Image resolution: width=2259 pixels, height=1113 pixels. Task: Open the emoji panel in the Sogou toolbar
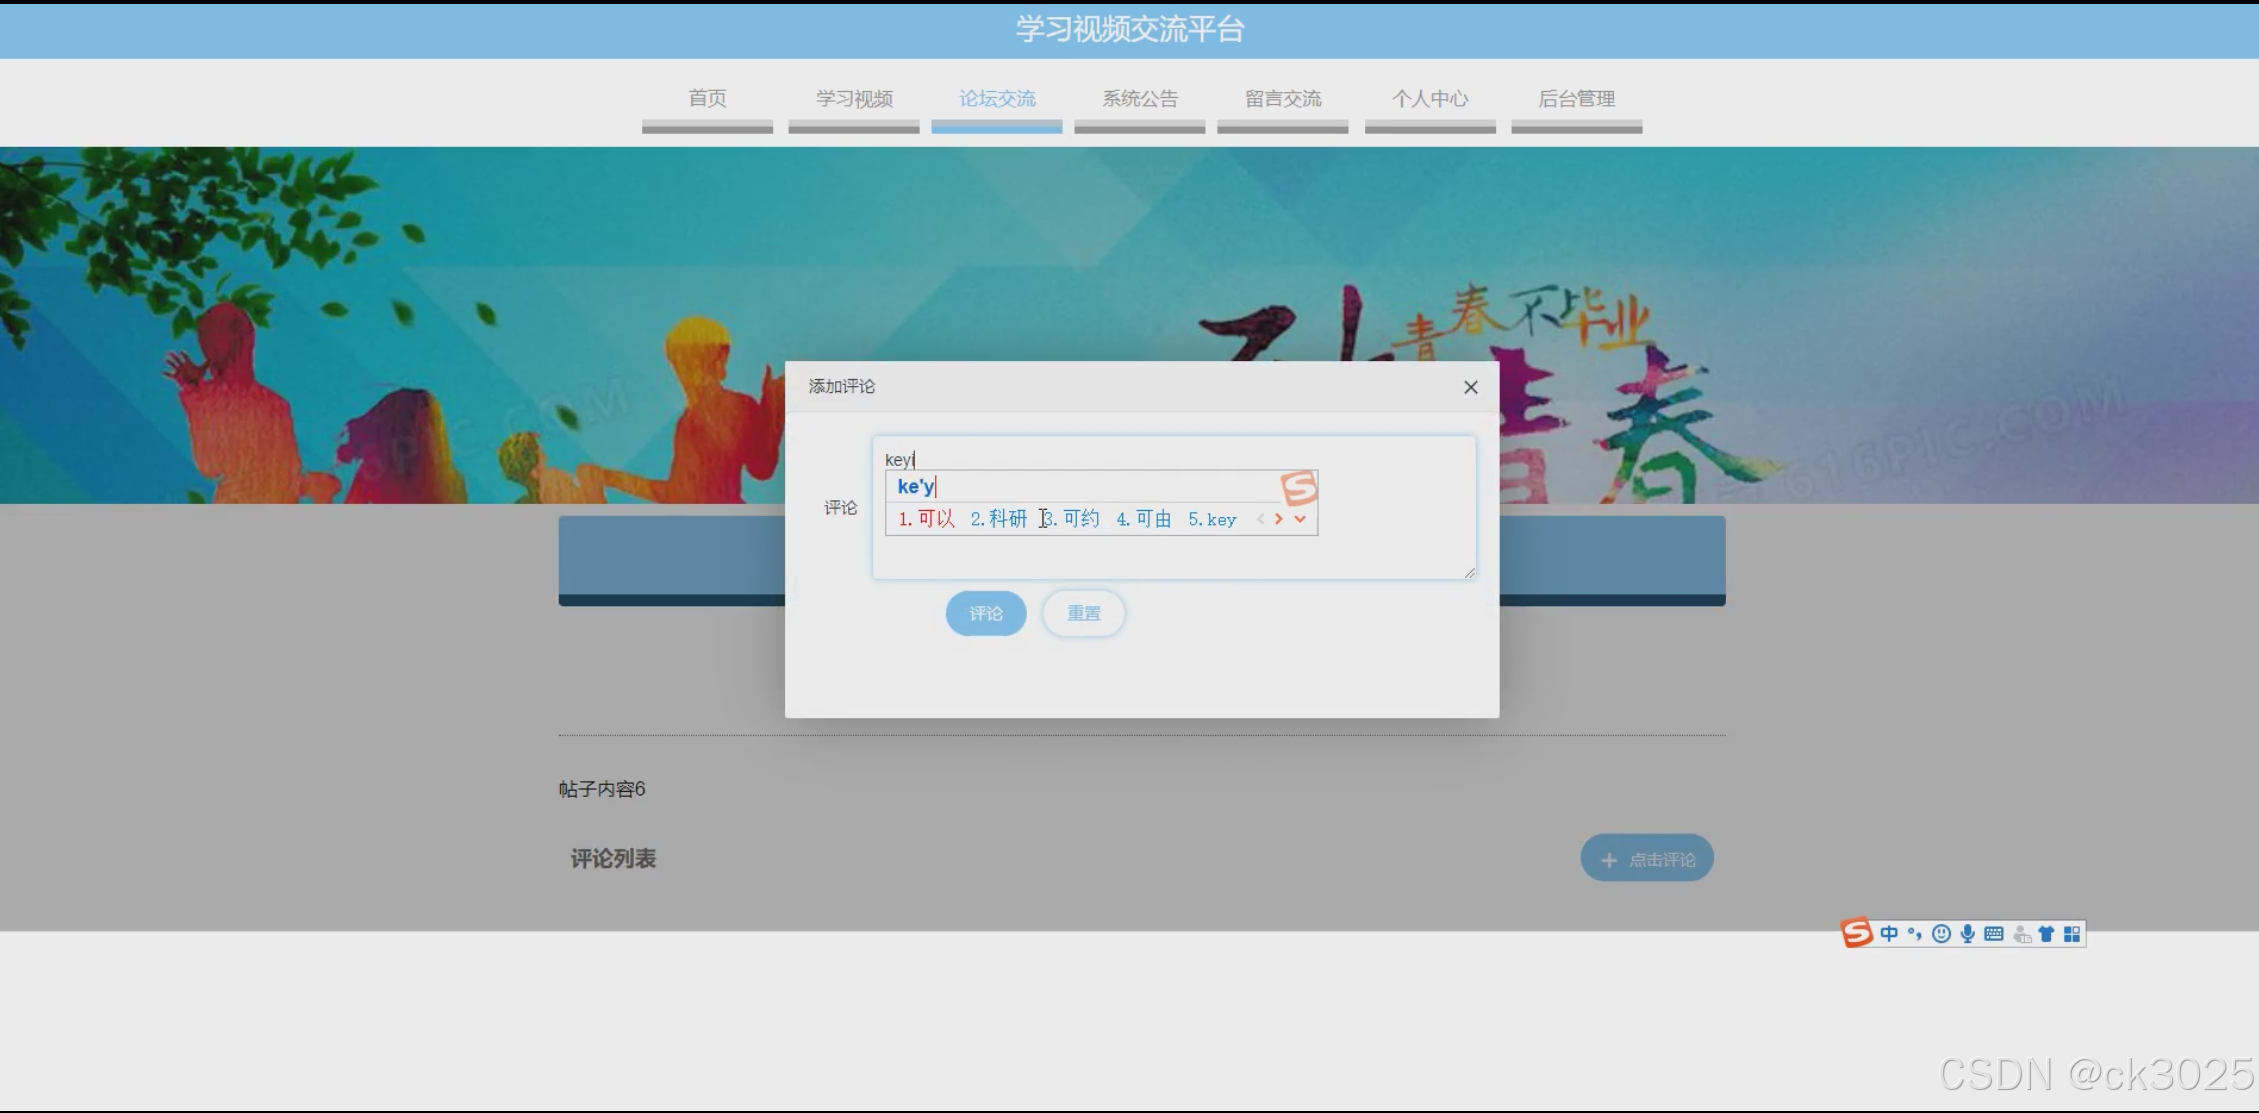click(x=1941, y=934)
